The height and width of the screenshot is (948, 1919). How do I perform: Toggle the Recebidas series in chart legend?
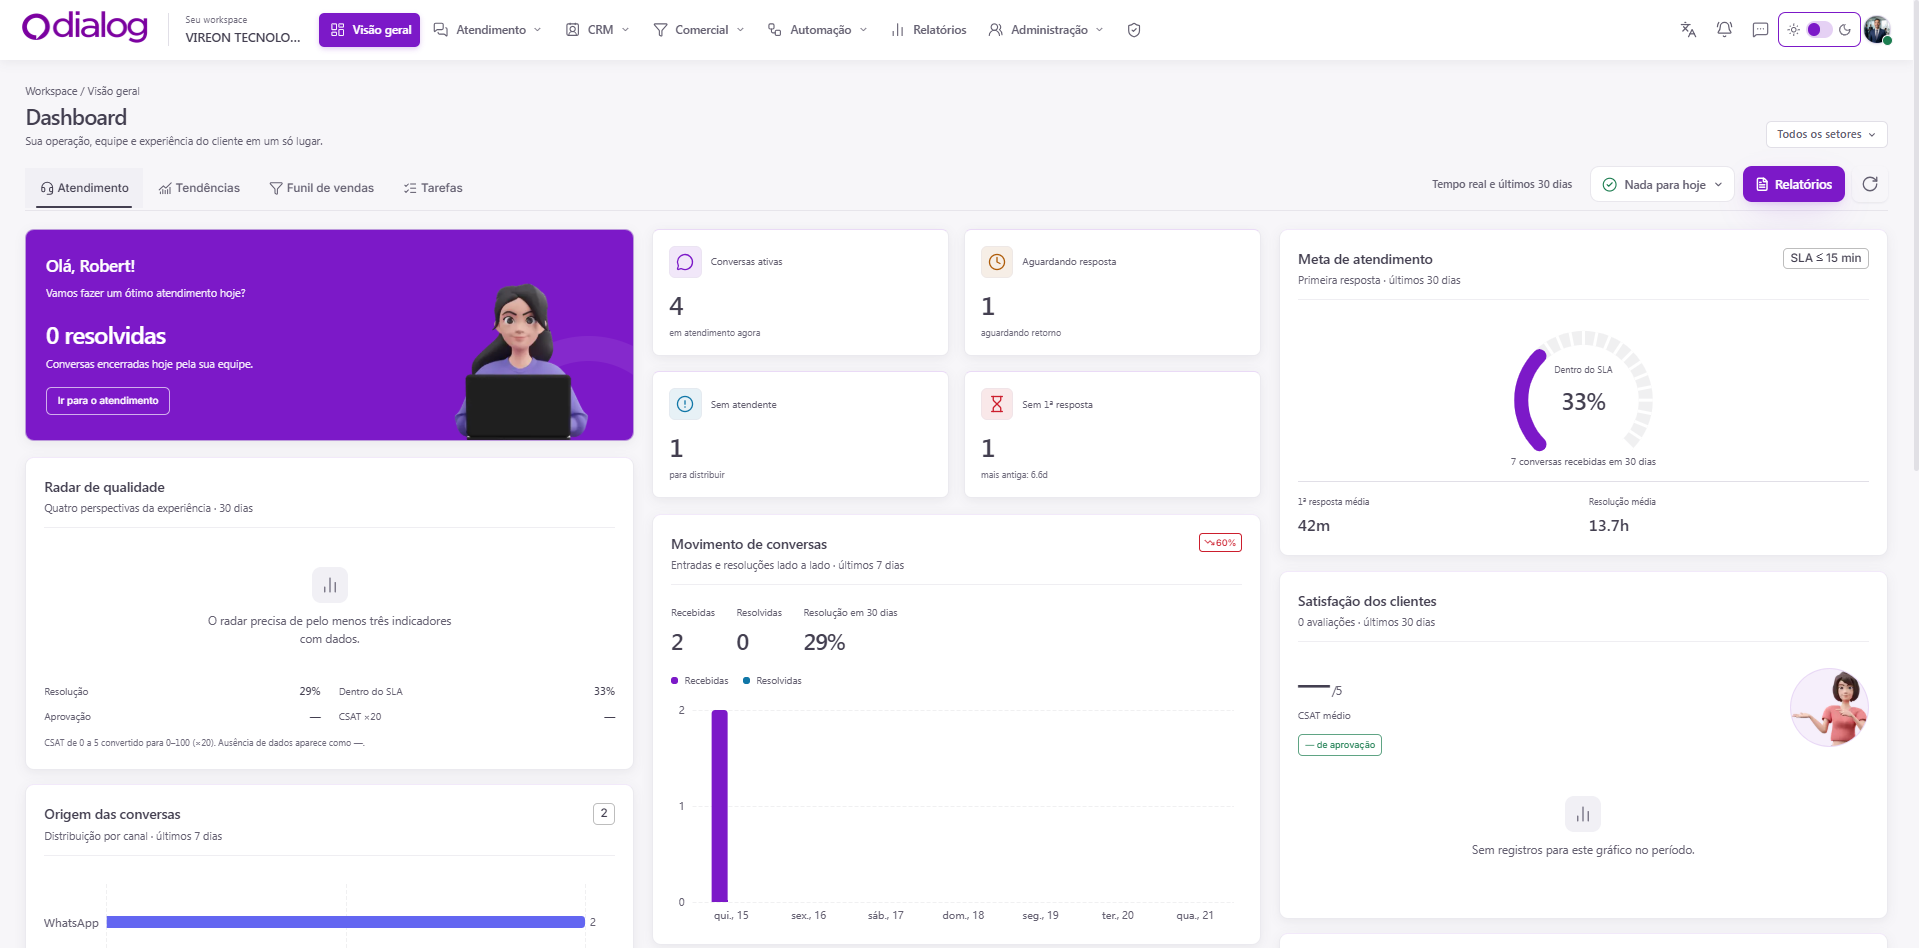point(700,681)
